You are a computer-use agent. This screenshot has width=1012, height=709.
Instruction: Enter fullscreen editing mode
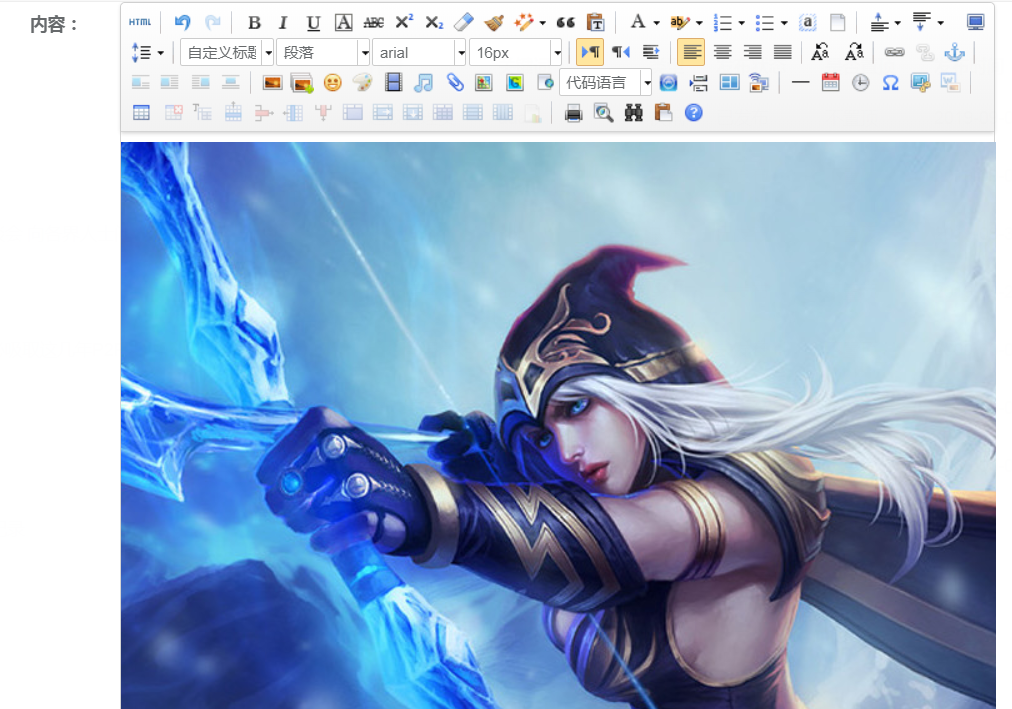click(975, 23)
